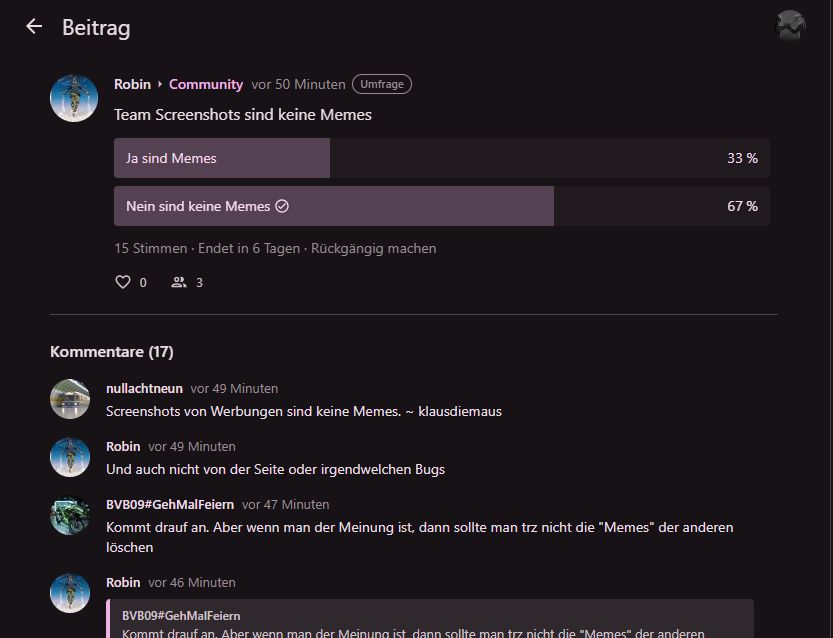
Task: Open the nullachtneun username link
Action: point(144,389)
